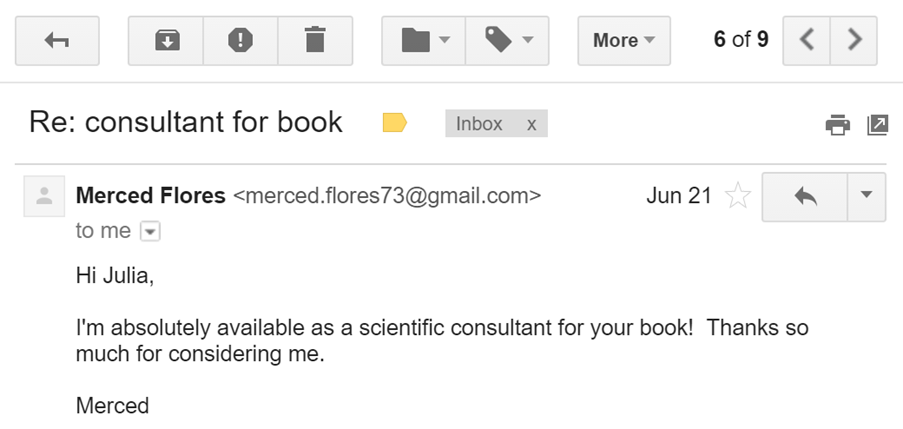The height and width of the screenshot is (429, 903).
Task: Go to the newer conversation arrow
Action: pyautogui.click(x=808, y=40)
